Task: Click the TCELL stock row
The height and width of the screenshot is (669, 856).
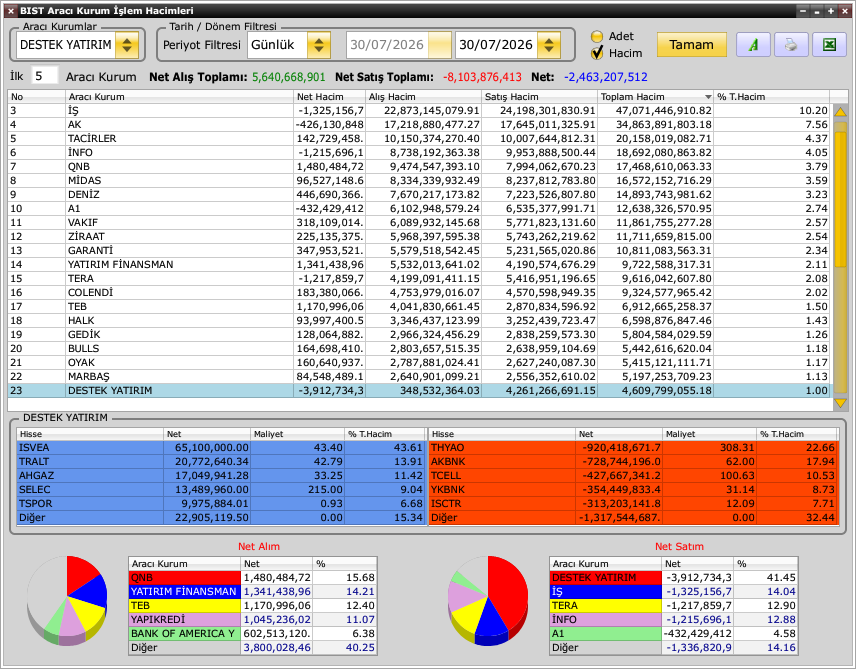Action: pos(633,475)
